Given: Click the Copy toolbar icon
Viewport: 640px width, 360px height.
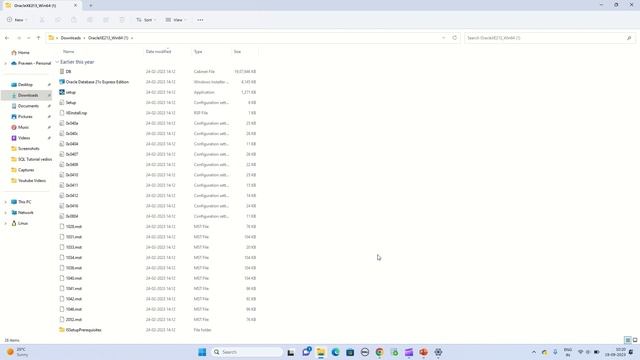Looking at the screenshot, I should (x=58, y=20).
